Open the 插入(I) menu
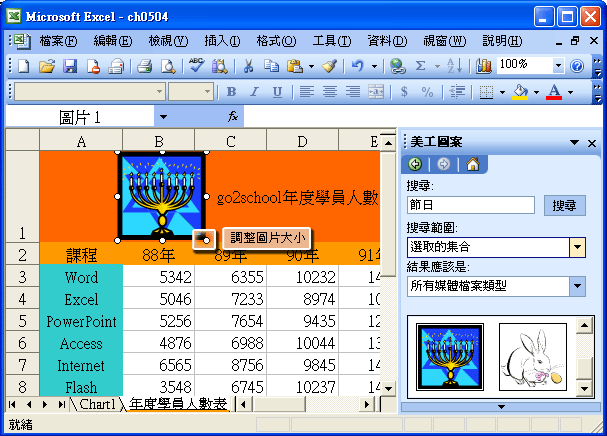607x436 pixels. pyautogui.click(x=221, y=41)
